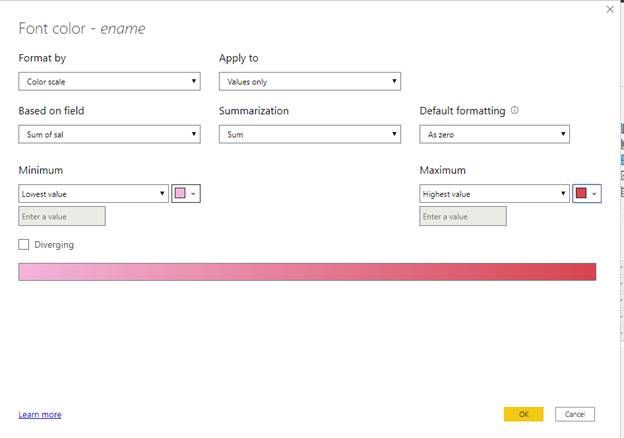Screen dimensions: 624x438
Task: Expand the Based on field dropdown
Action: 109,134
